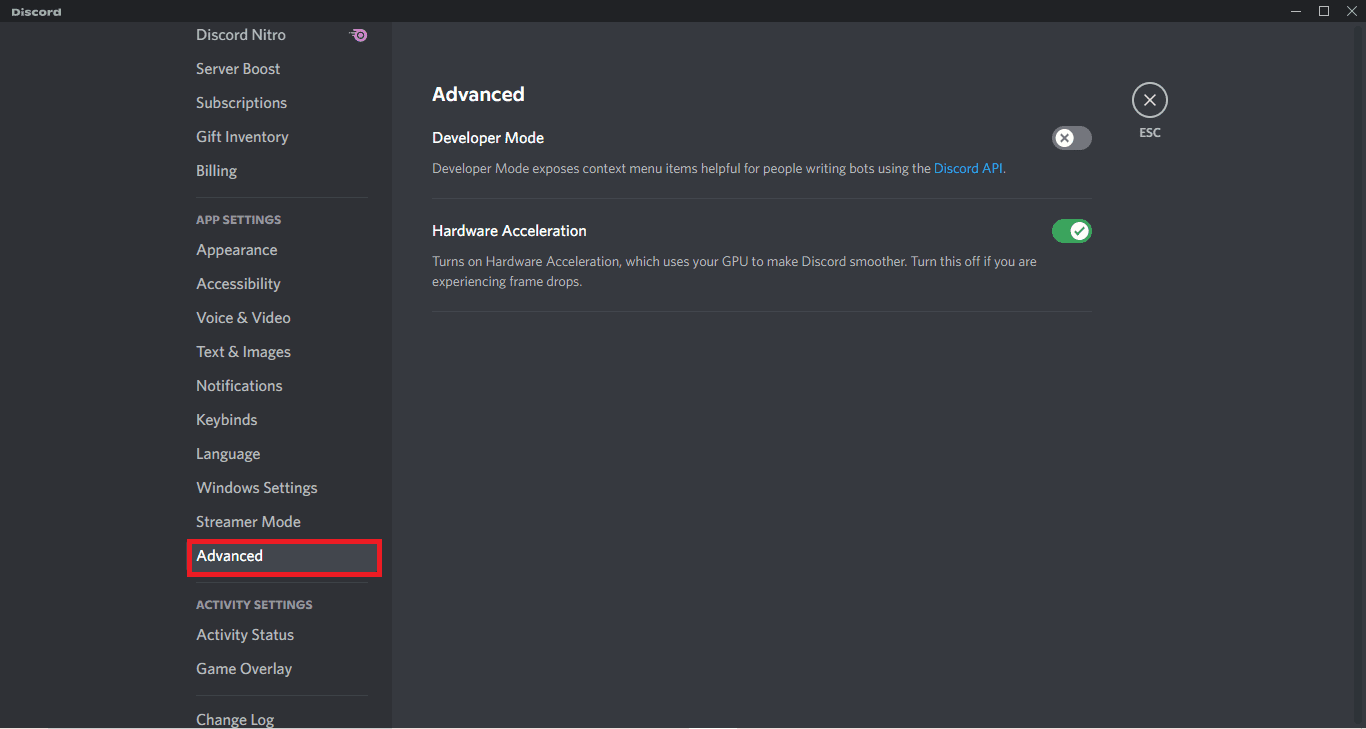
Task: Click the Discord logo in the title bar
Action: coord(36,11)
